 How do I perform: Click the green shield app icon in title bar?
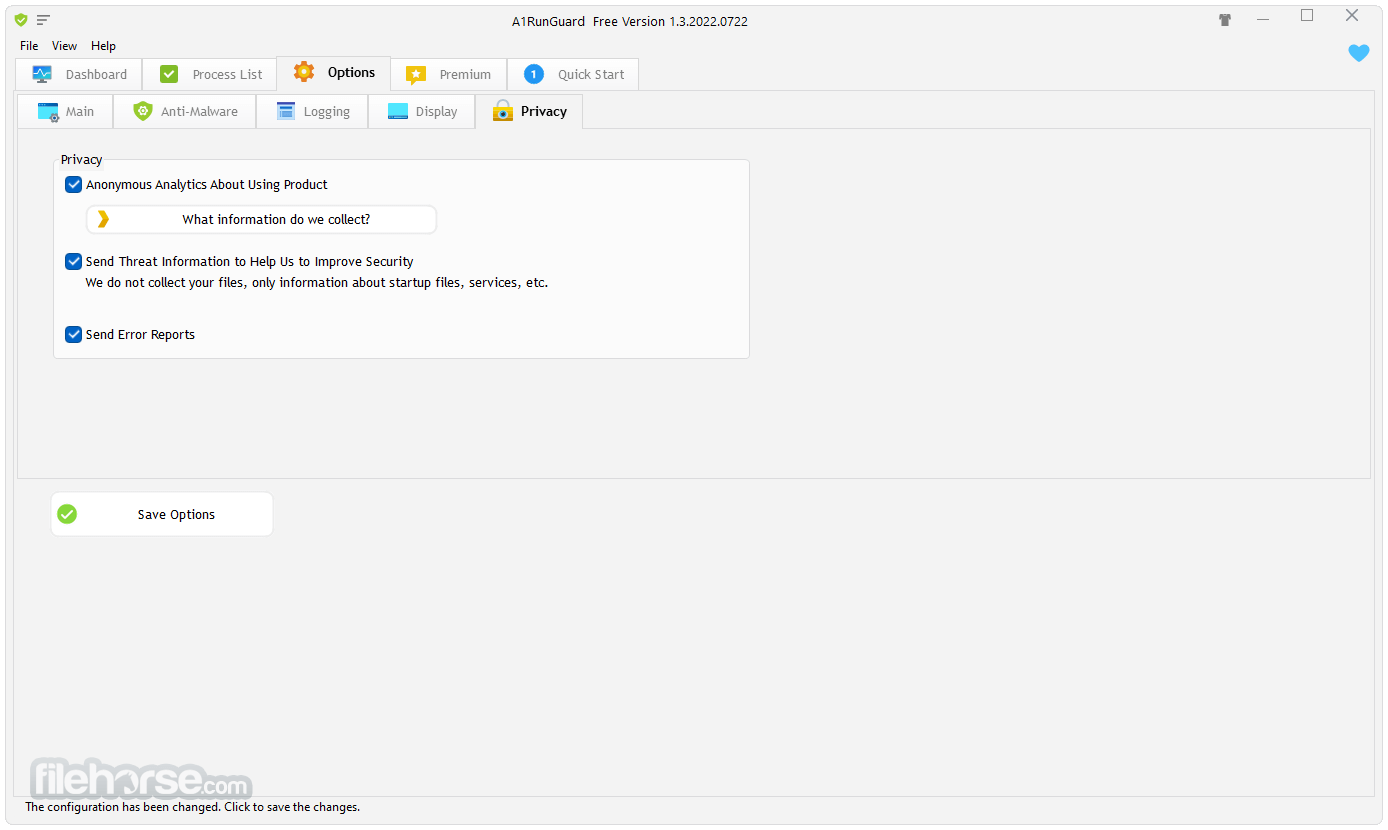click(21, 20)
